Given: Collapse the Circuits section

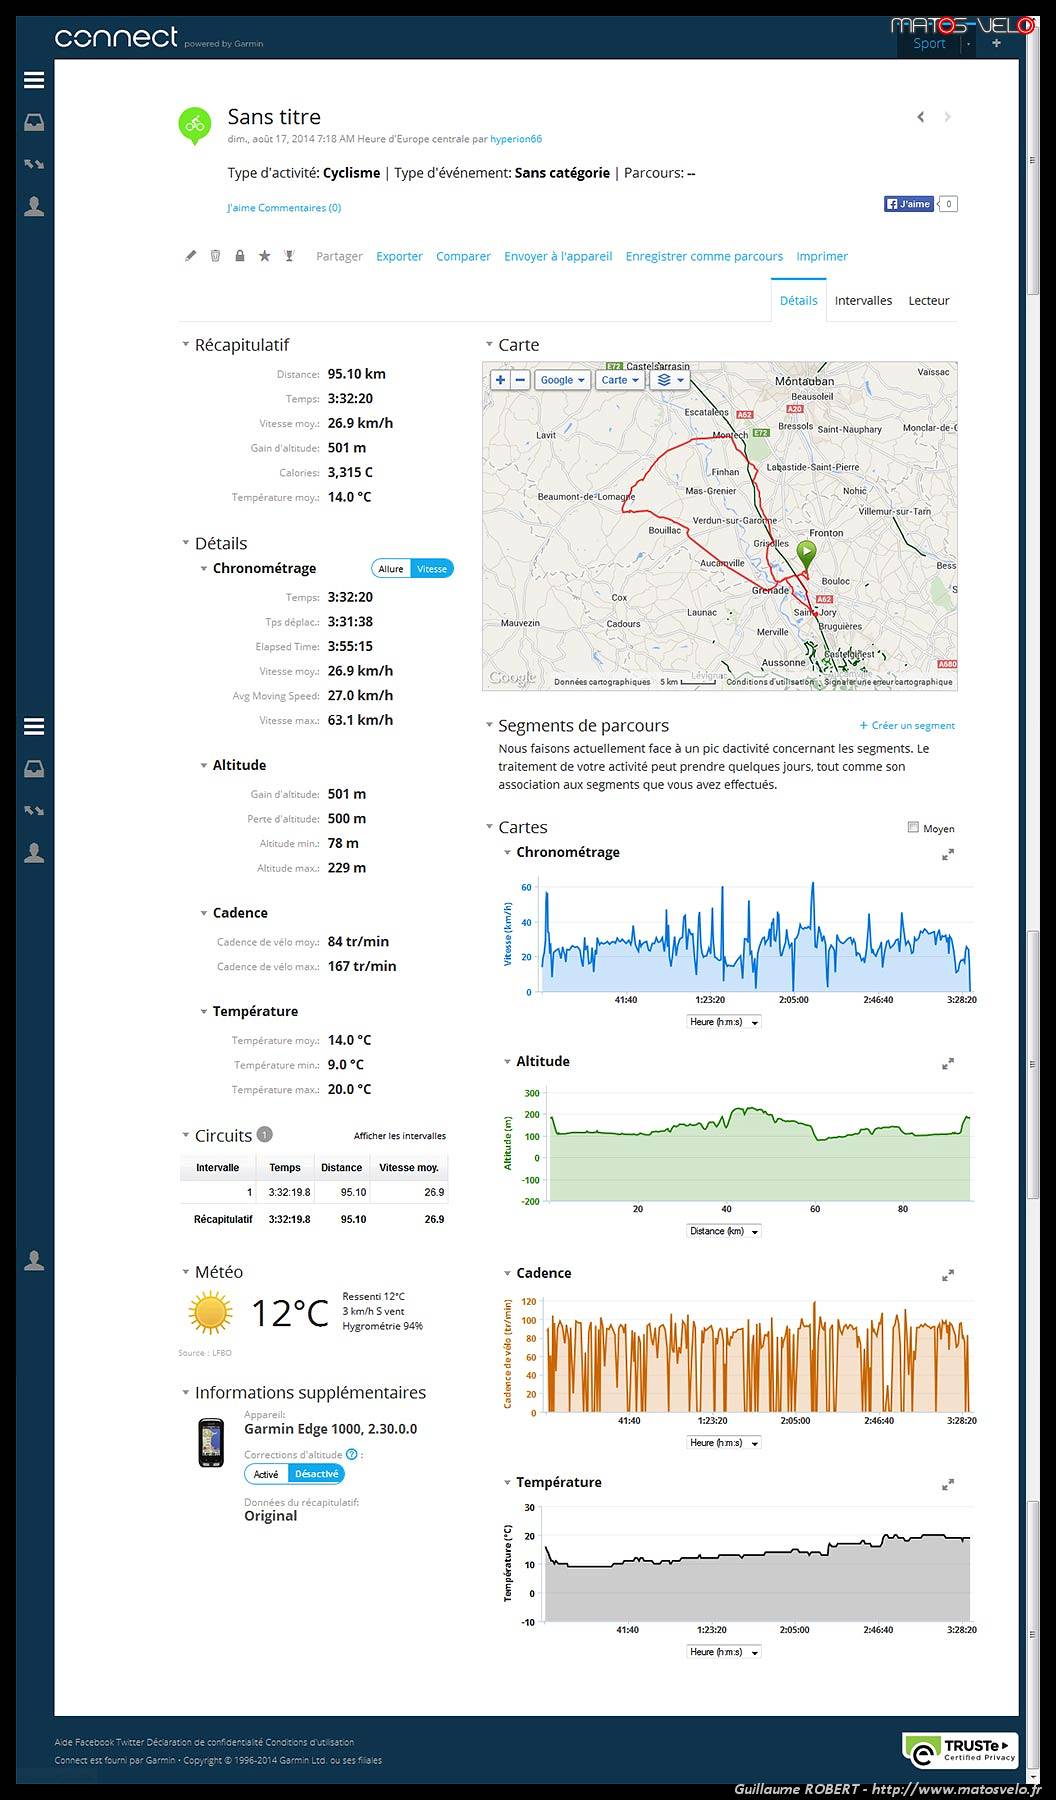Looking at the screenshot, I should pos(185,1136).
